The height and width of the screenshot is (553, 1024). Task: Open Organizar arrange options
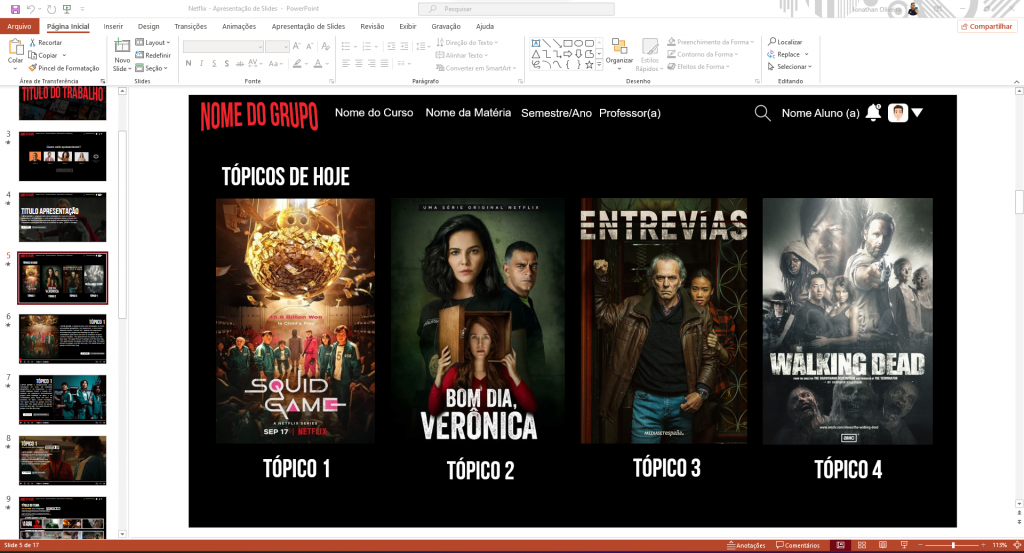coord(619,54)
